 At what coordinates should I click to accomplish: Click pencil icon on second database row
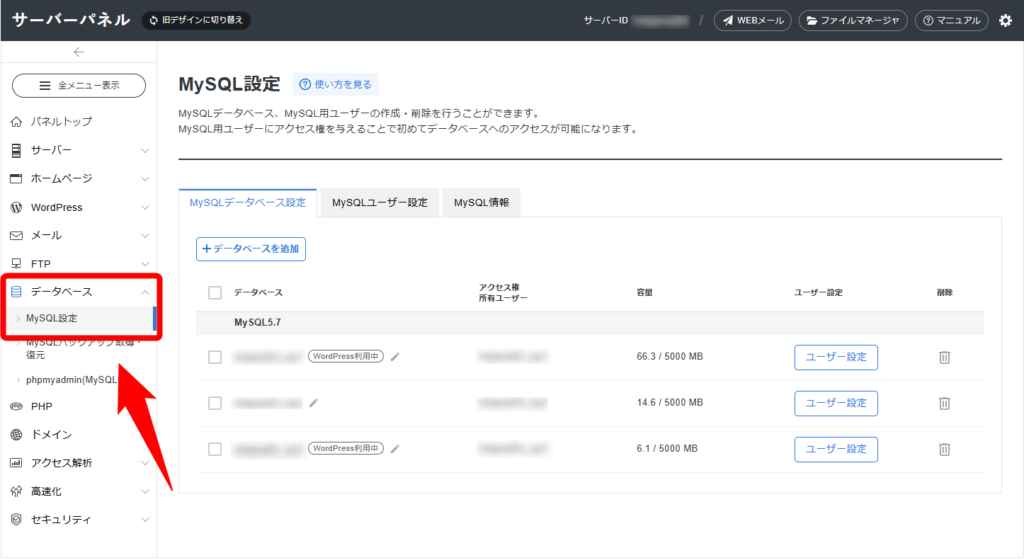[x=314, y=403]
